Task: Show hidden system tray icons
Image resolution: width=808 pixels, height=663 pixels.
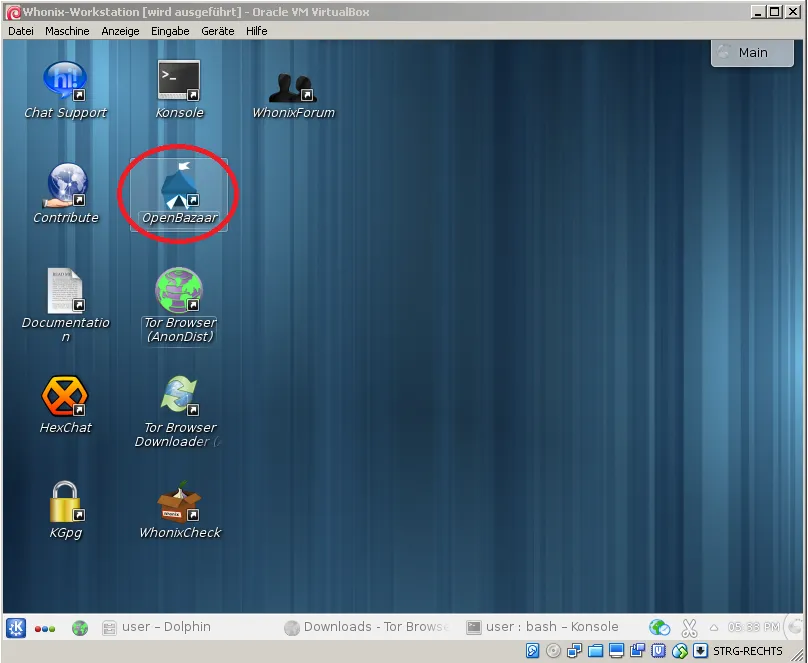Action: point(714,627)
